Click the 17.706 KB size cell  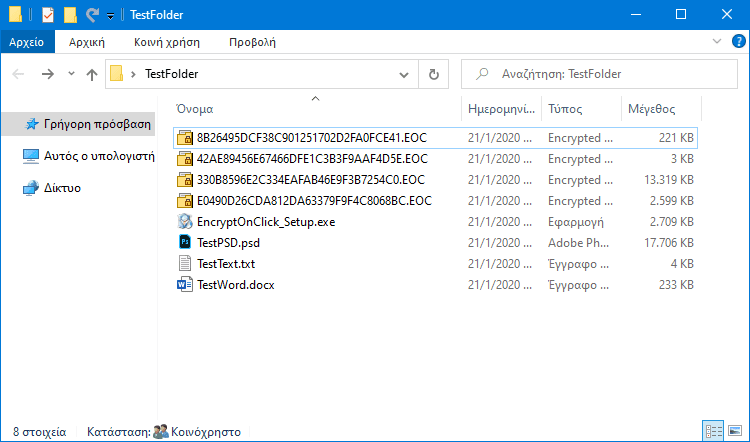click(x=669, y=243)
